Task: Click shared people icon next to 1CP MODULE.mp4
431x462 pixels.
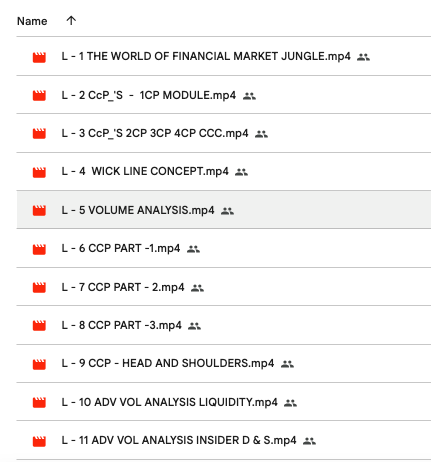Action: coord(249,96)
